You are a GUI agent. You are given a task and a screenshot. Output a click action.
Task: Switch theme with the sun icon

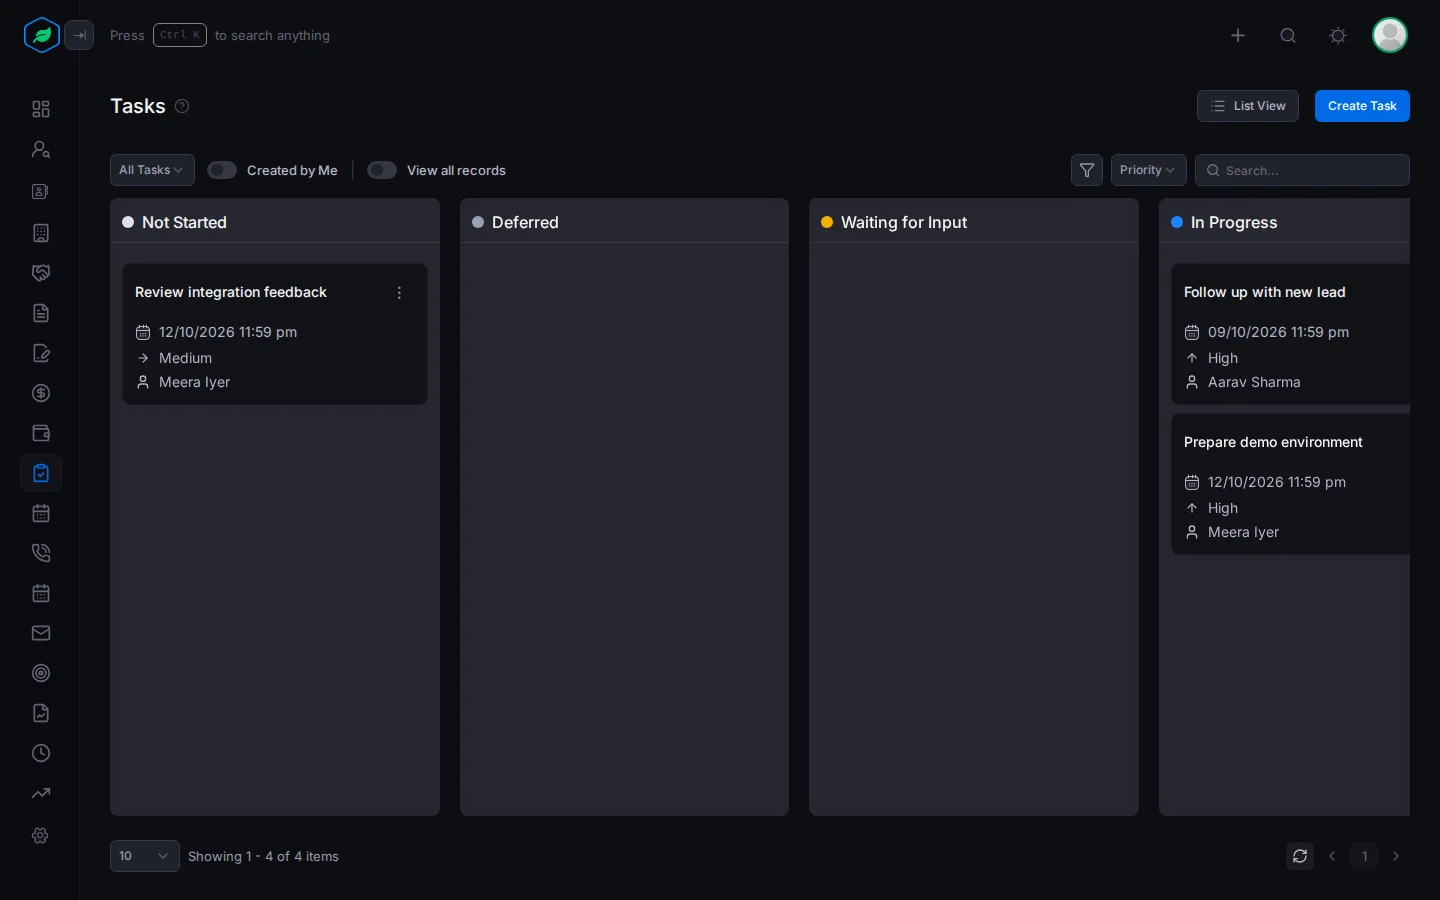tap(1338, 36)
